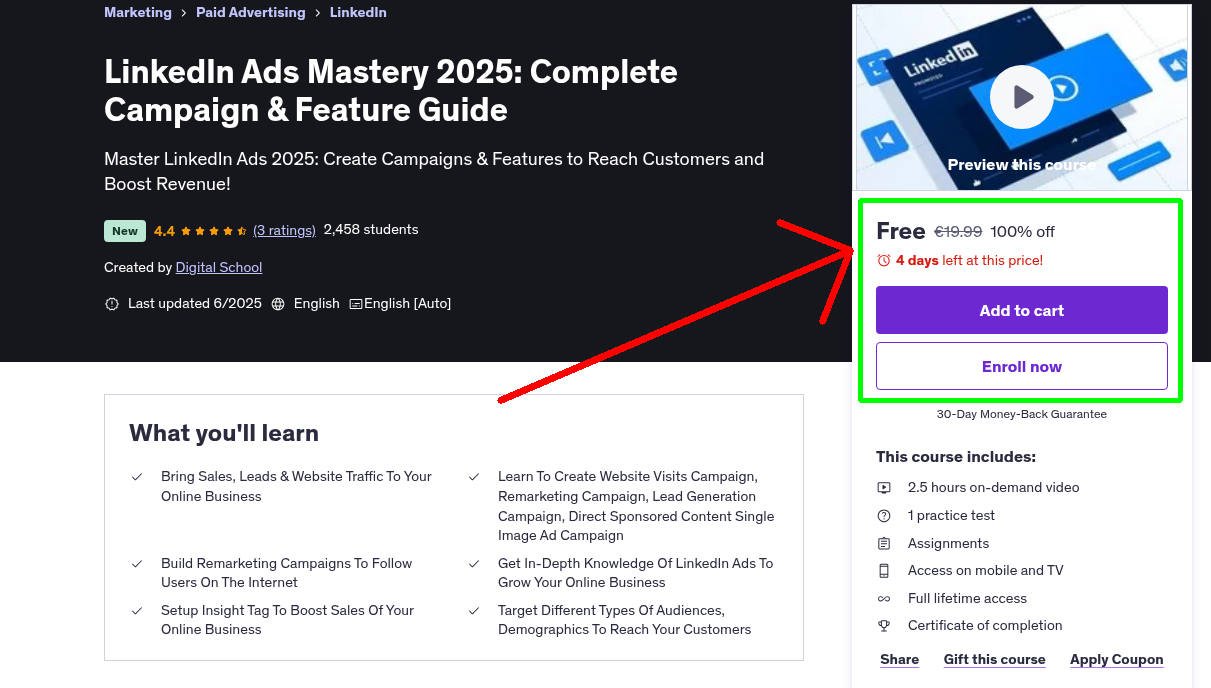Click the struck-through €19.99 price
Viewport: 1211px width, 688px height.
point(958,232)
